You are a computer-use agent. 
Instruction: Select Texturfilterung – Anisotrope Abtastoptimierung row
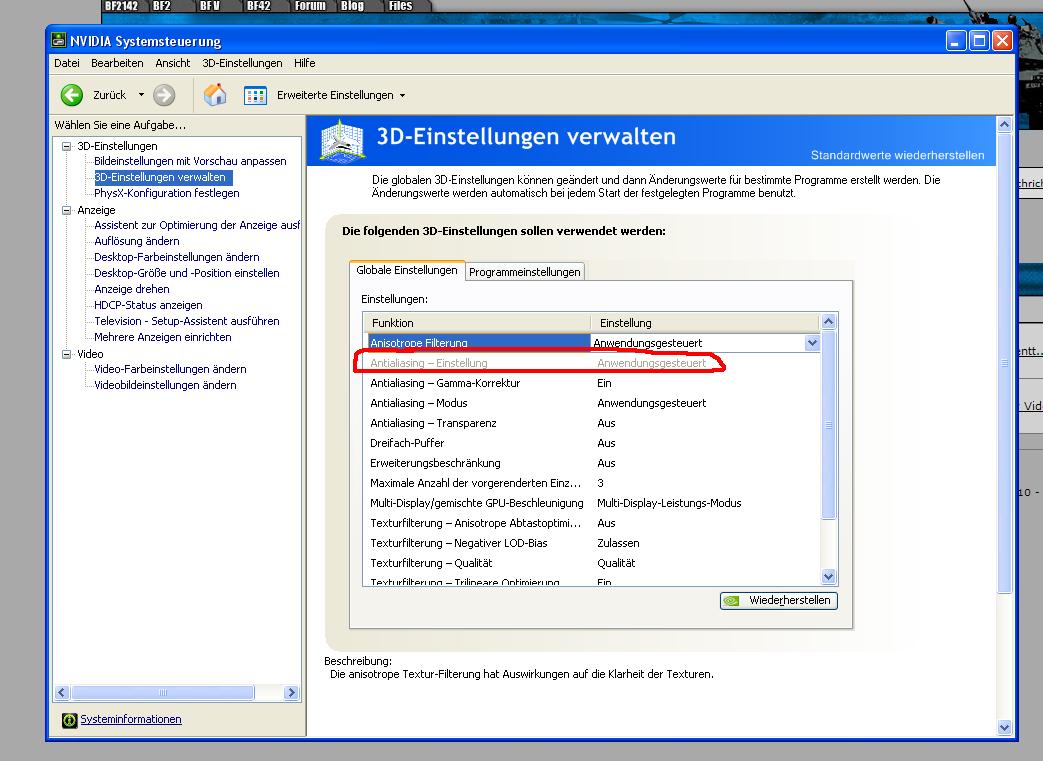[x=593, y=523]
